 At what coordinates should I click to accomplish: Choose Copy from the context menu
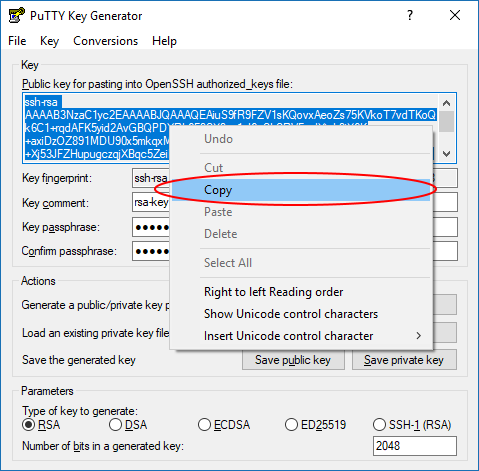coord(301,190)
